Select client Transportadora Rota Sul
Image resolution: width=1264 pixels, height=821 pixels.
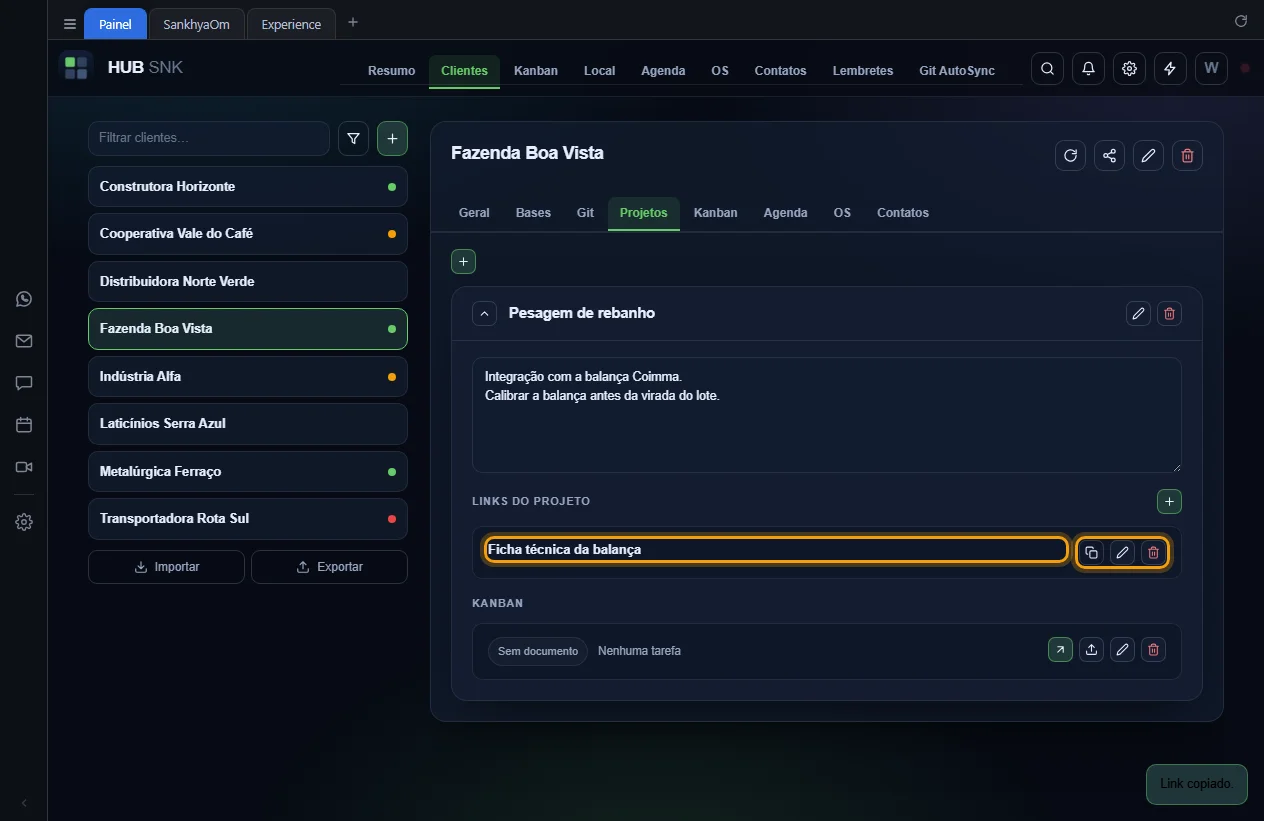tap(248, 519)
